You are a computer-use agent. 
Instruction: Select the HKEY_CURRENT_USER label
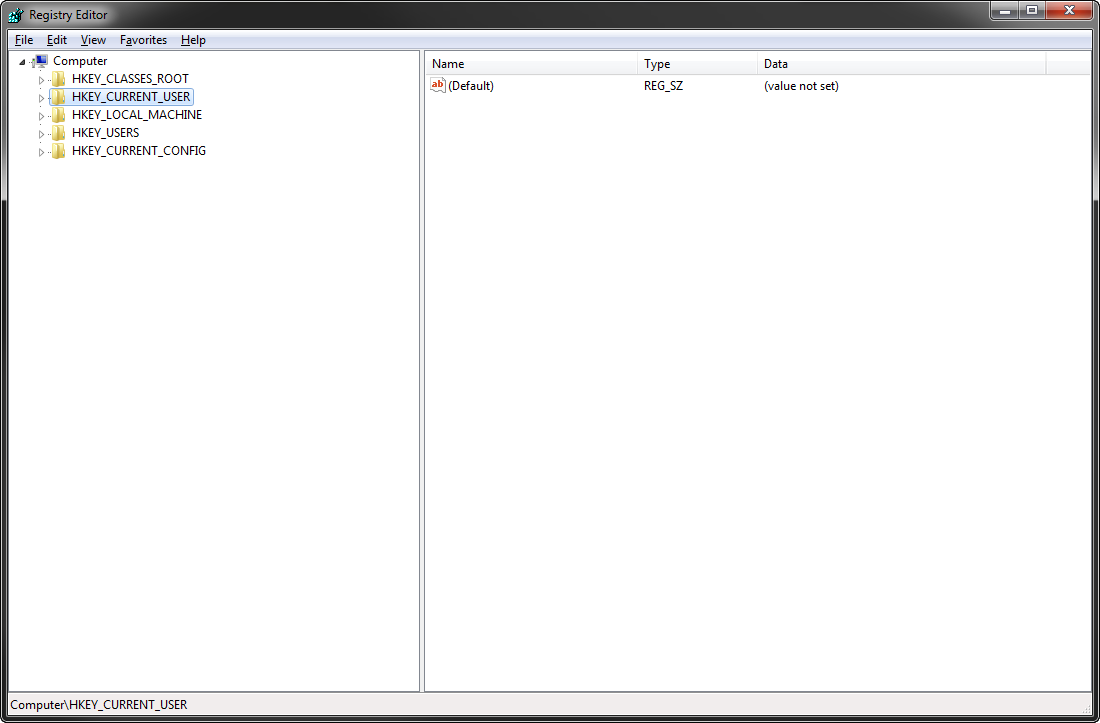click(x=131, y=97)
